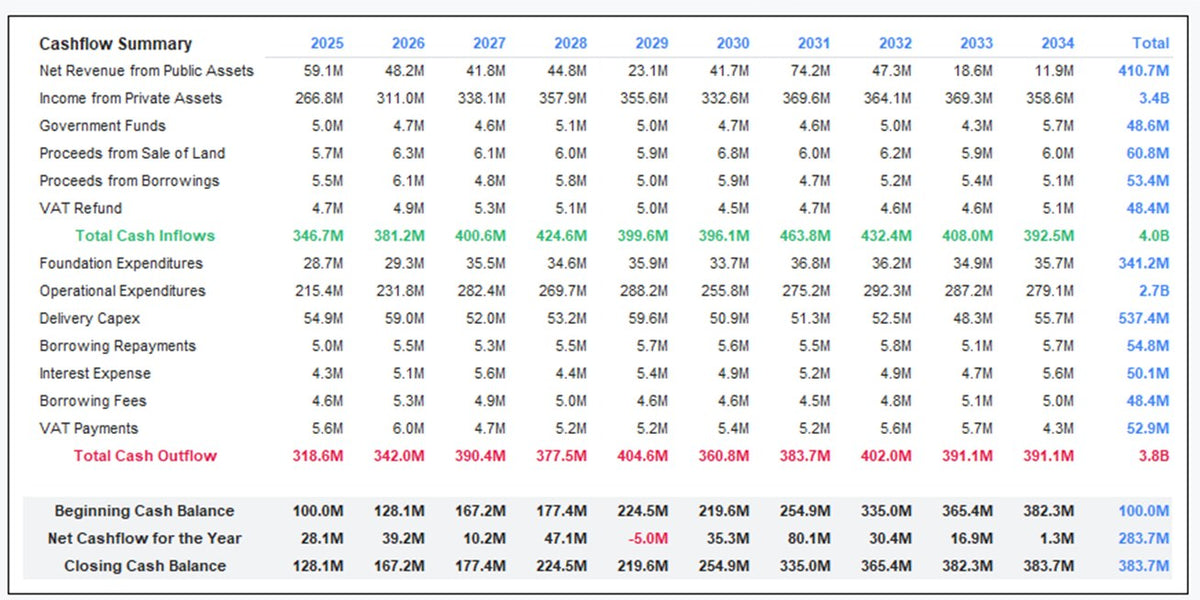Click the VAT Payments row label
1200x600 pixels.
pos(88,428)
